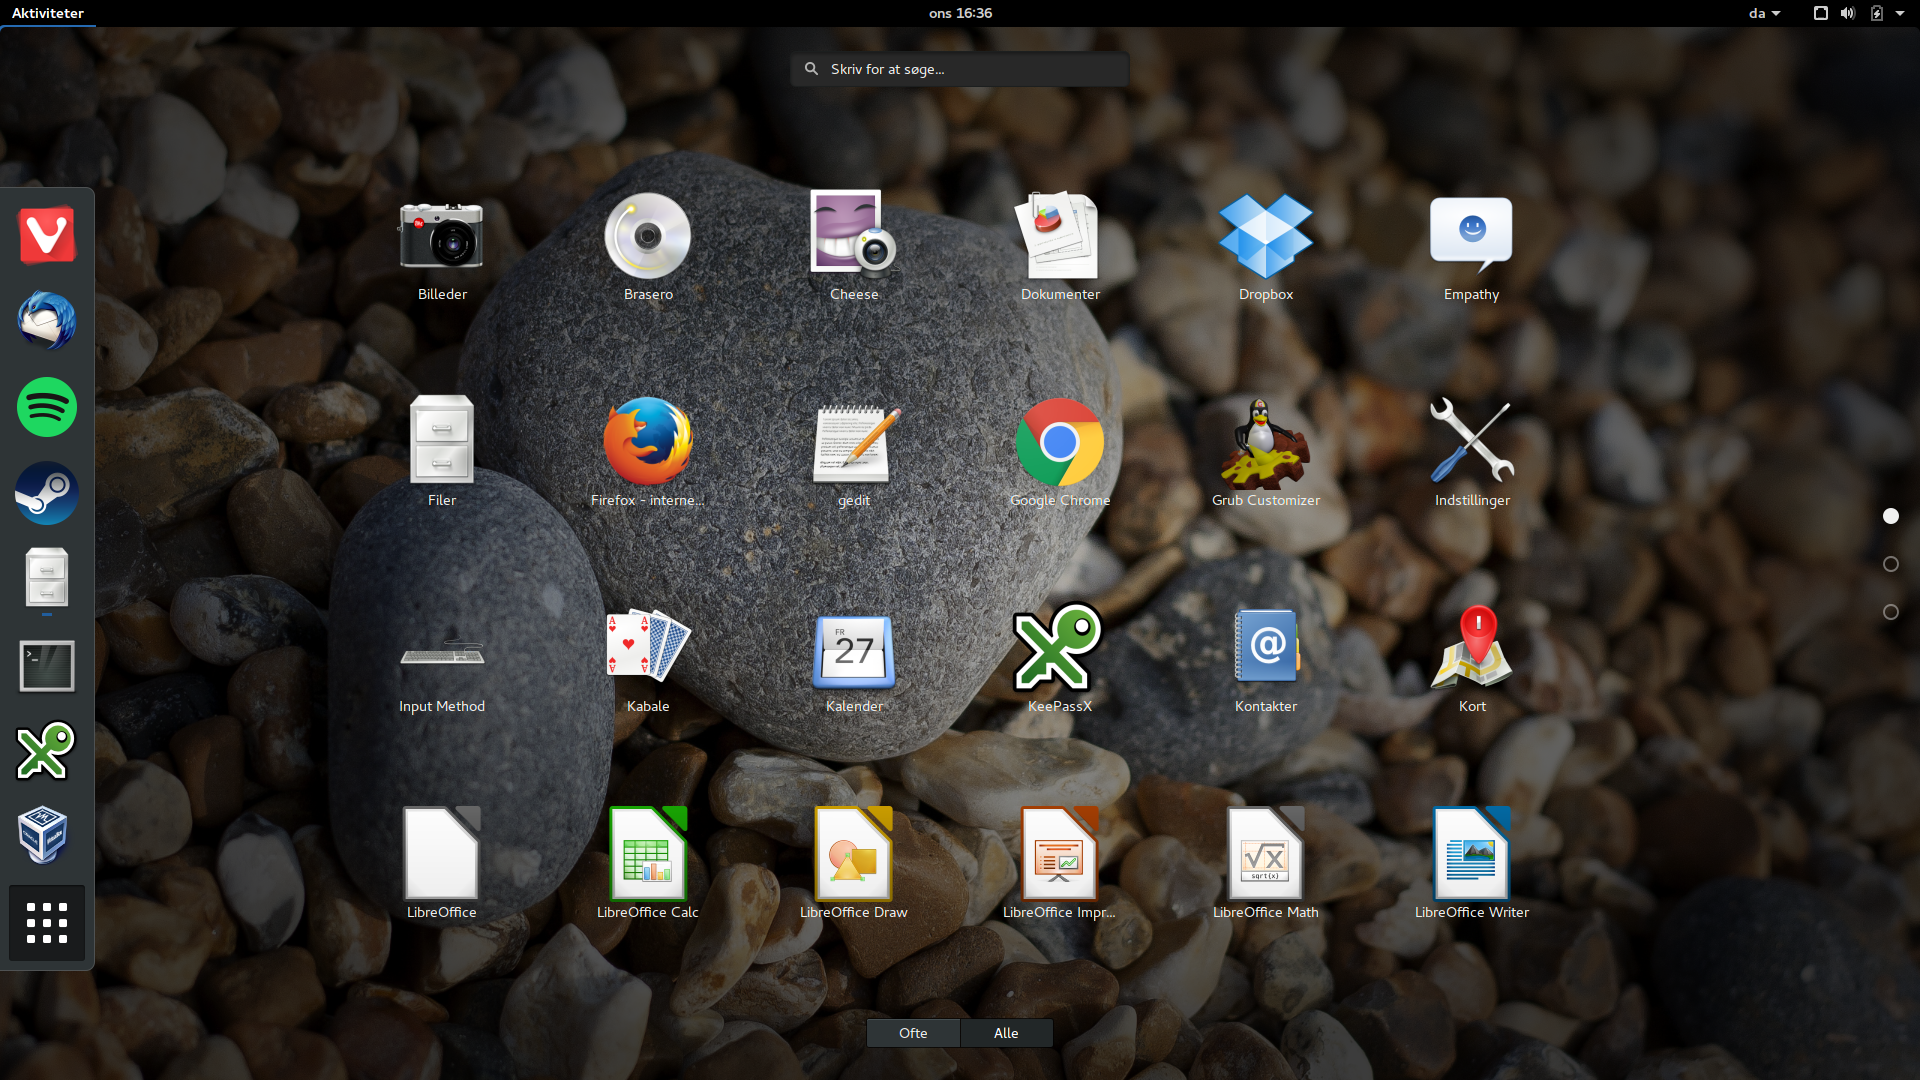Open Kontakter contacts app
Viewport: 1920px width, 1080px height.
[x=1266, y=659]
